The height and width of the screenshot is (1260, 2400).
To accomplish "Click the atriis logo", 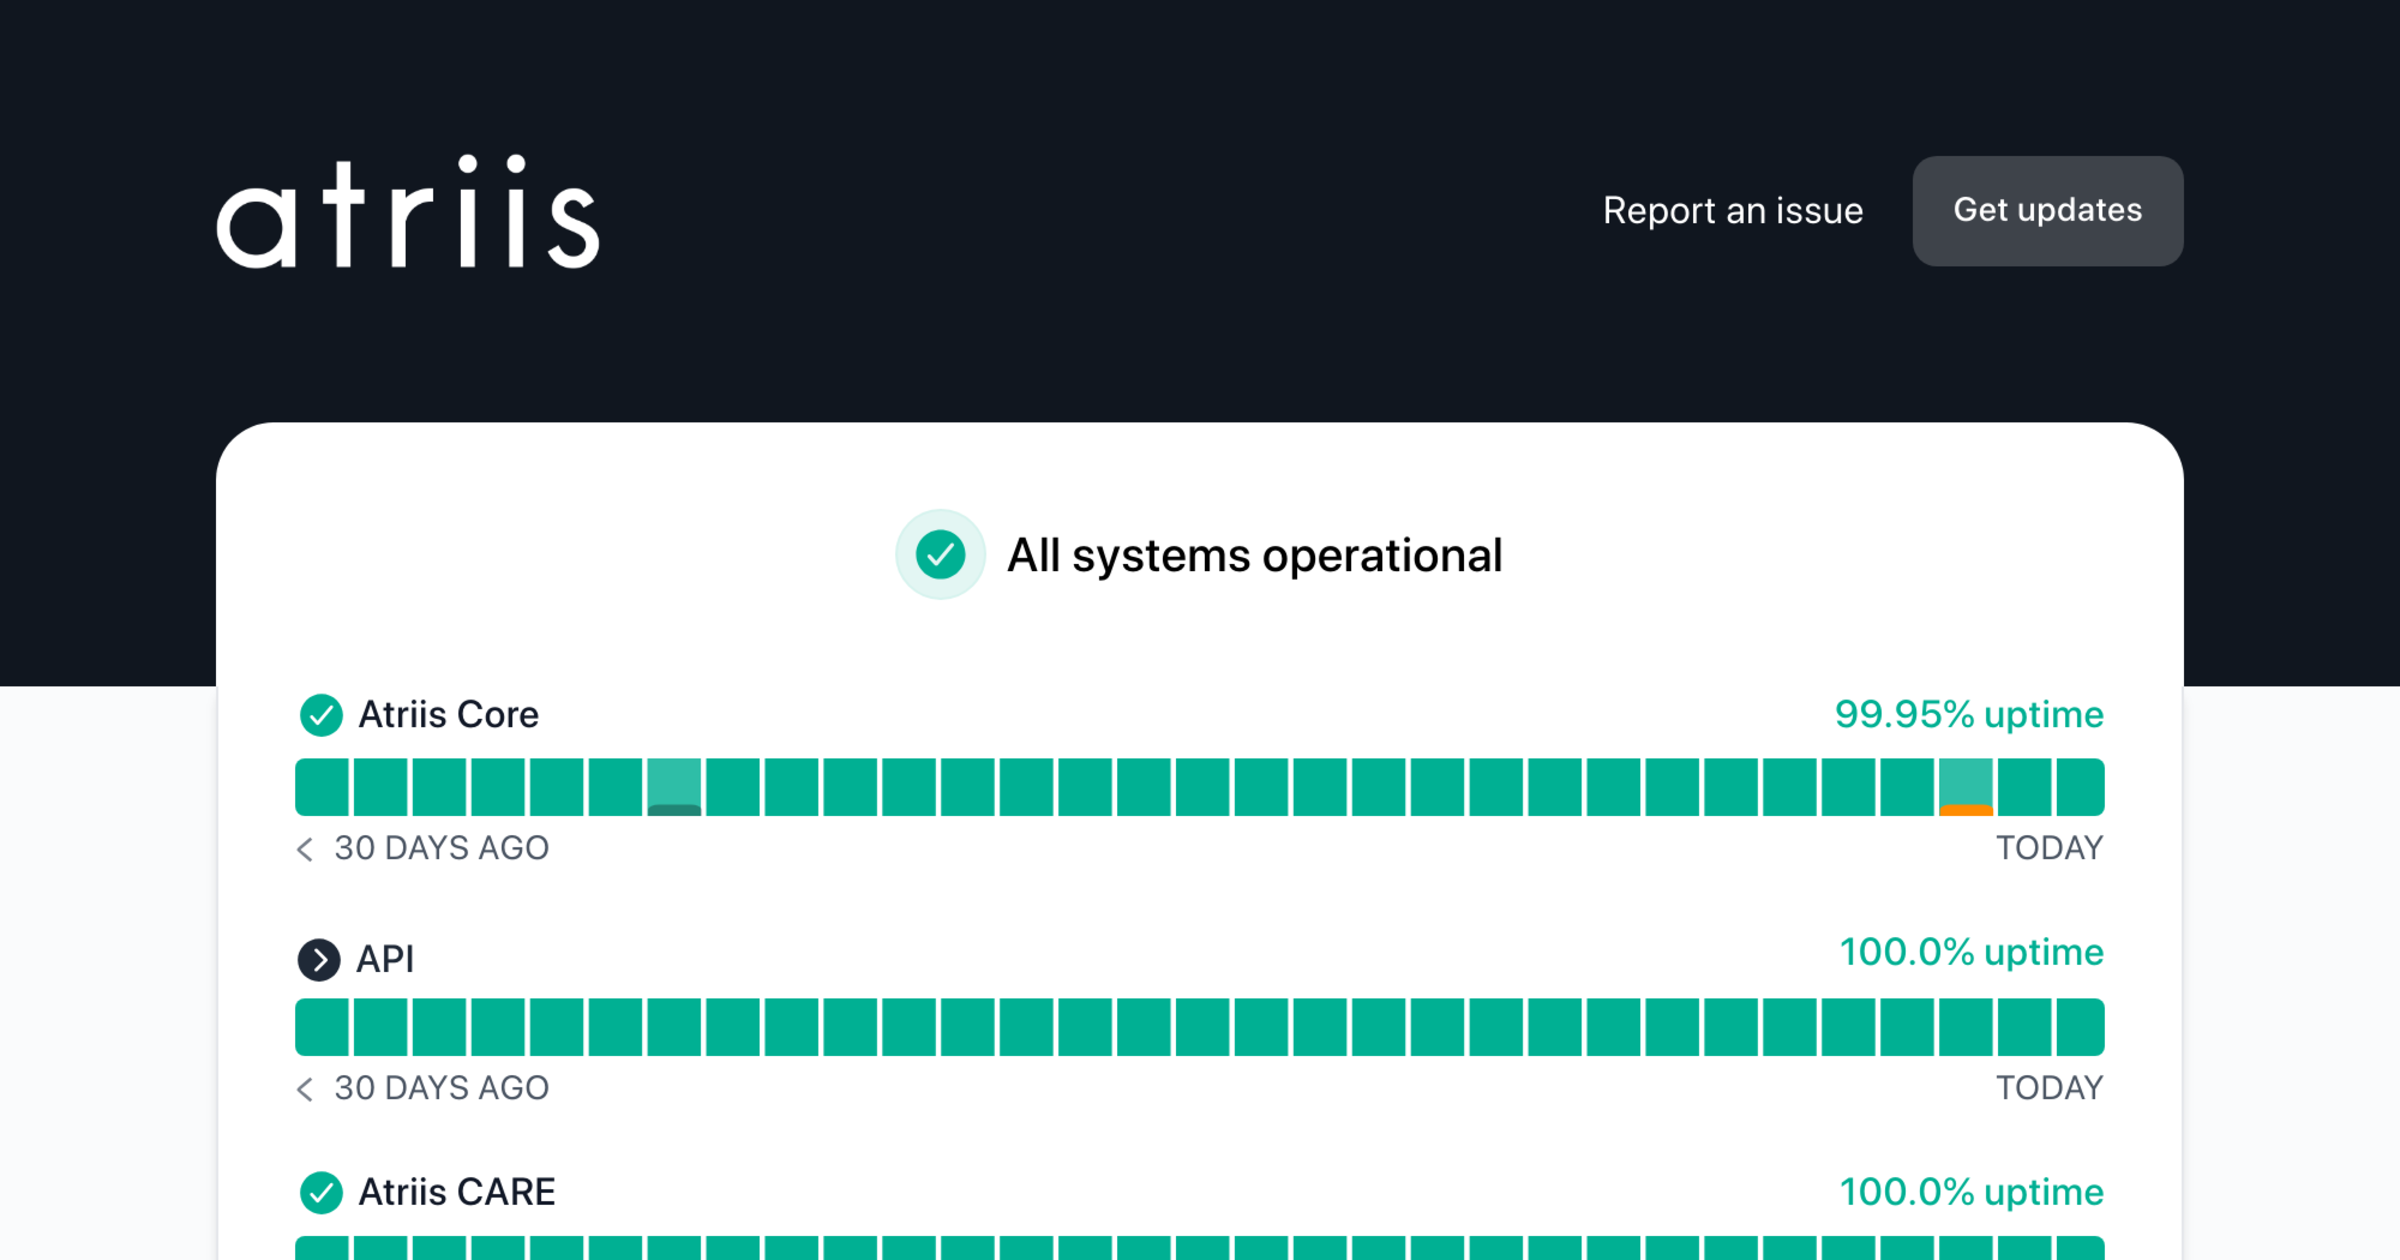I will tap(407, 212).
